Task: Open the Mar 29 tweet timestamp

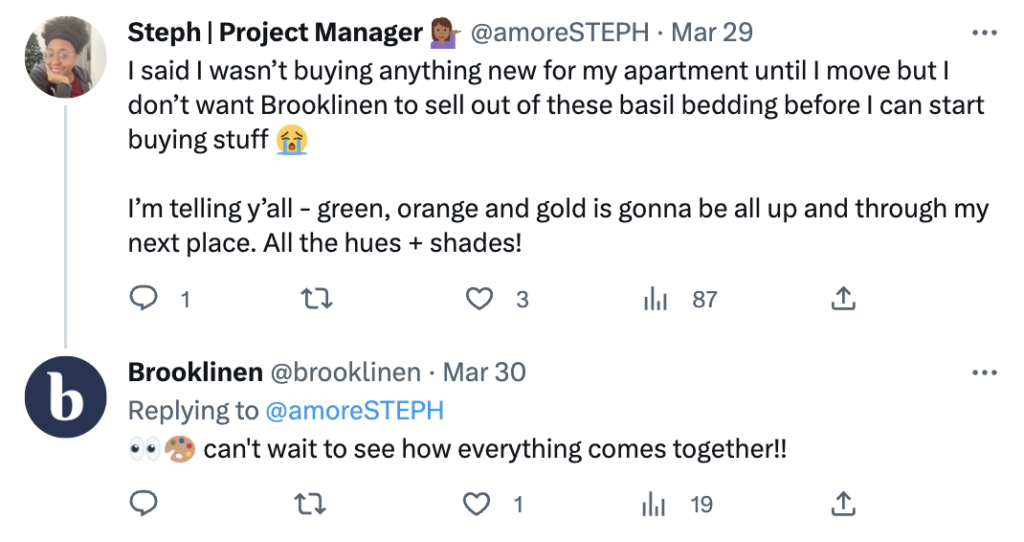Action: tap(711, 33)
